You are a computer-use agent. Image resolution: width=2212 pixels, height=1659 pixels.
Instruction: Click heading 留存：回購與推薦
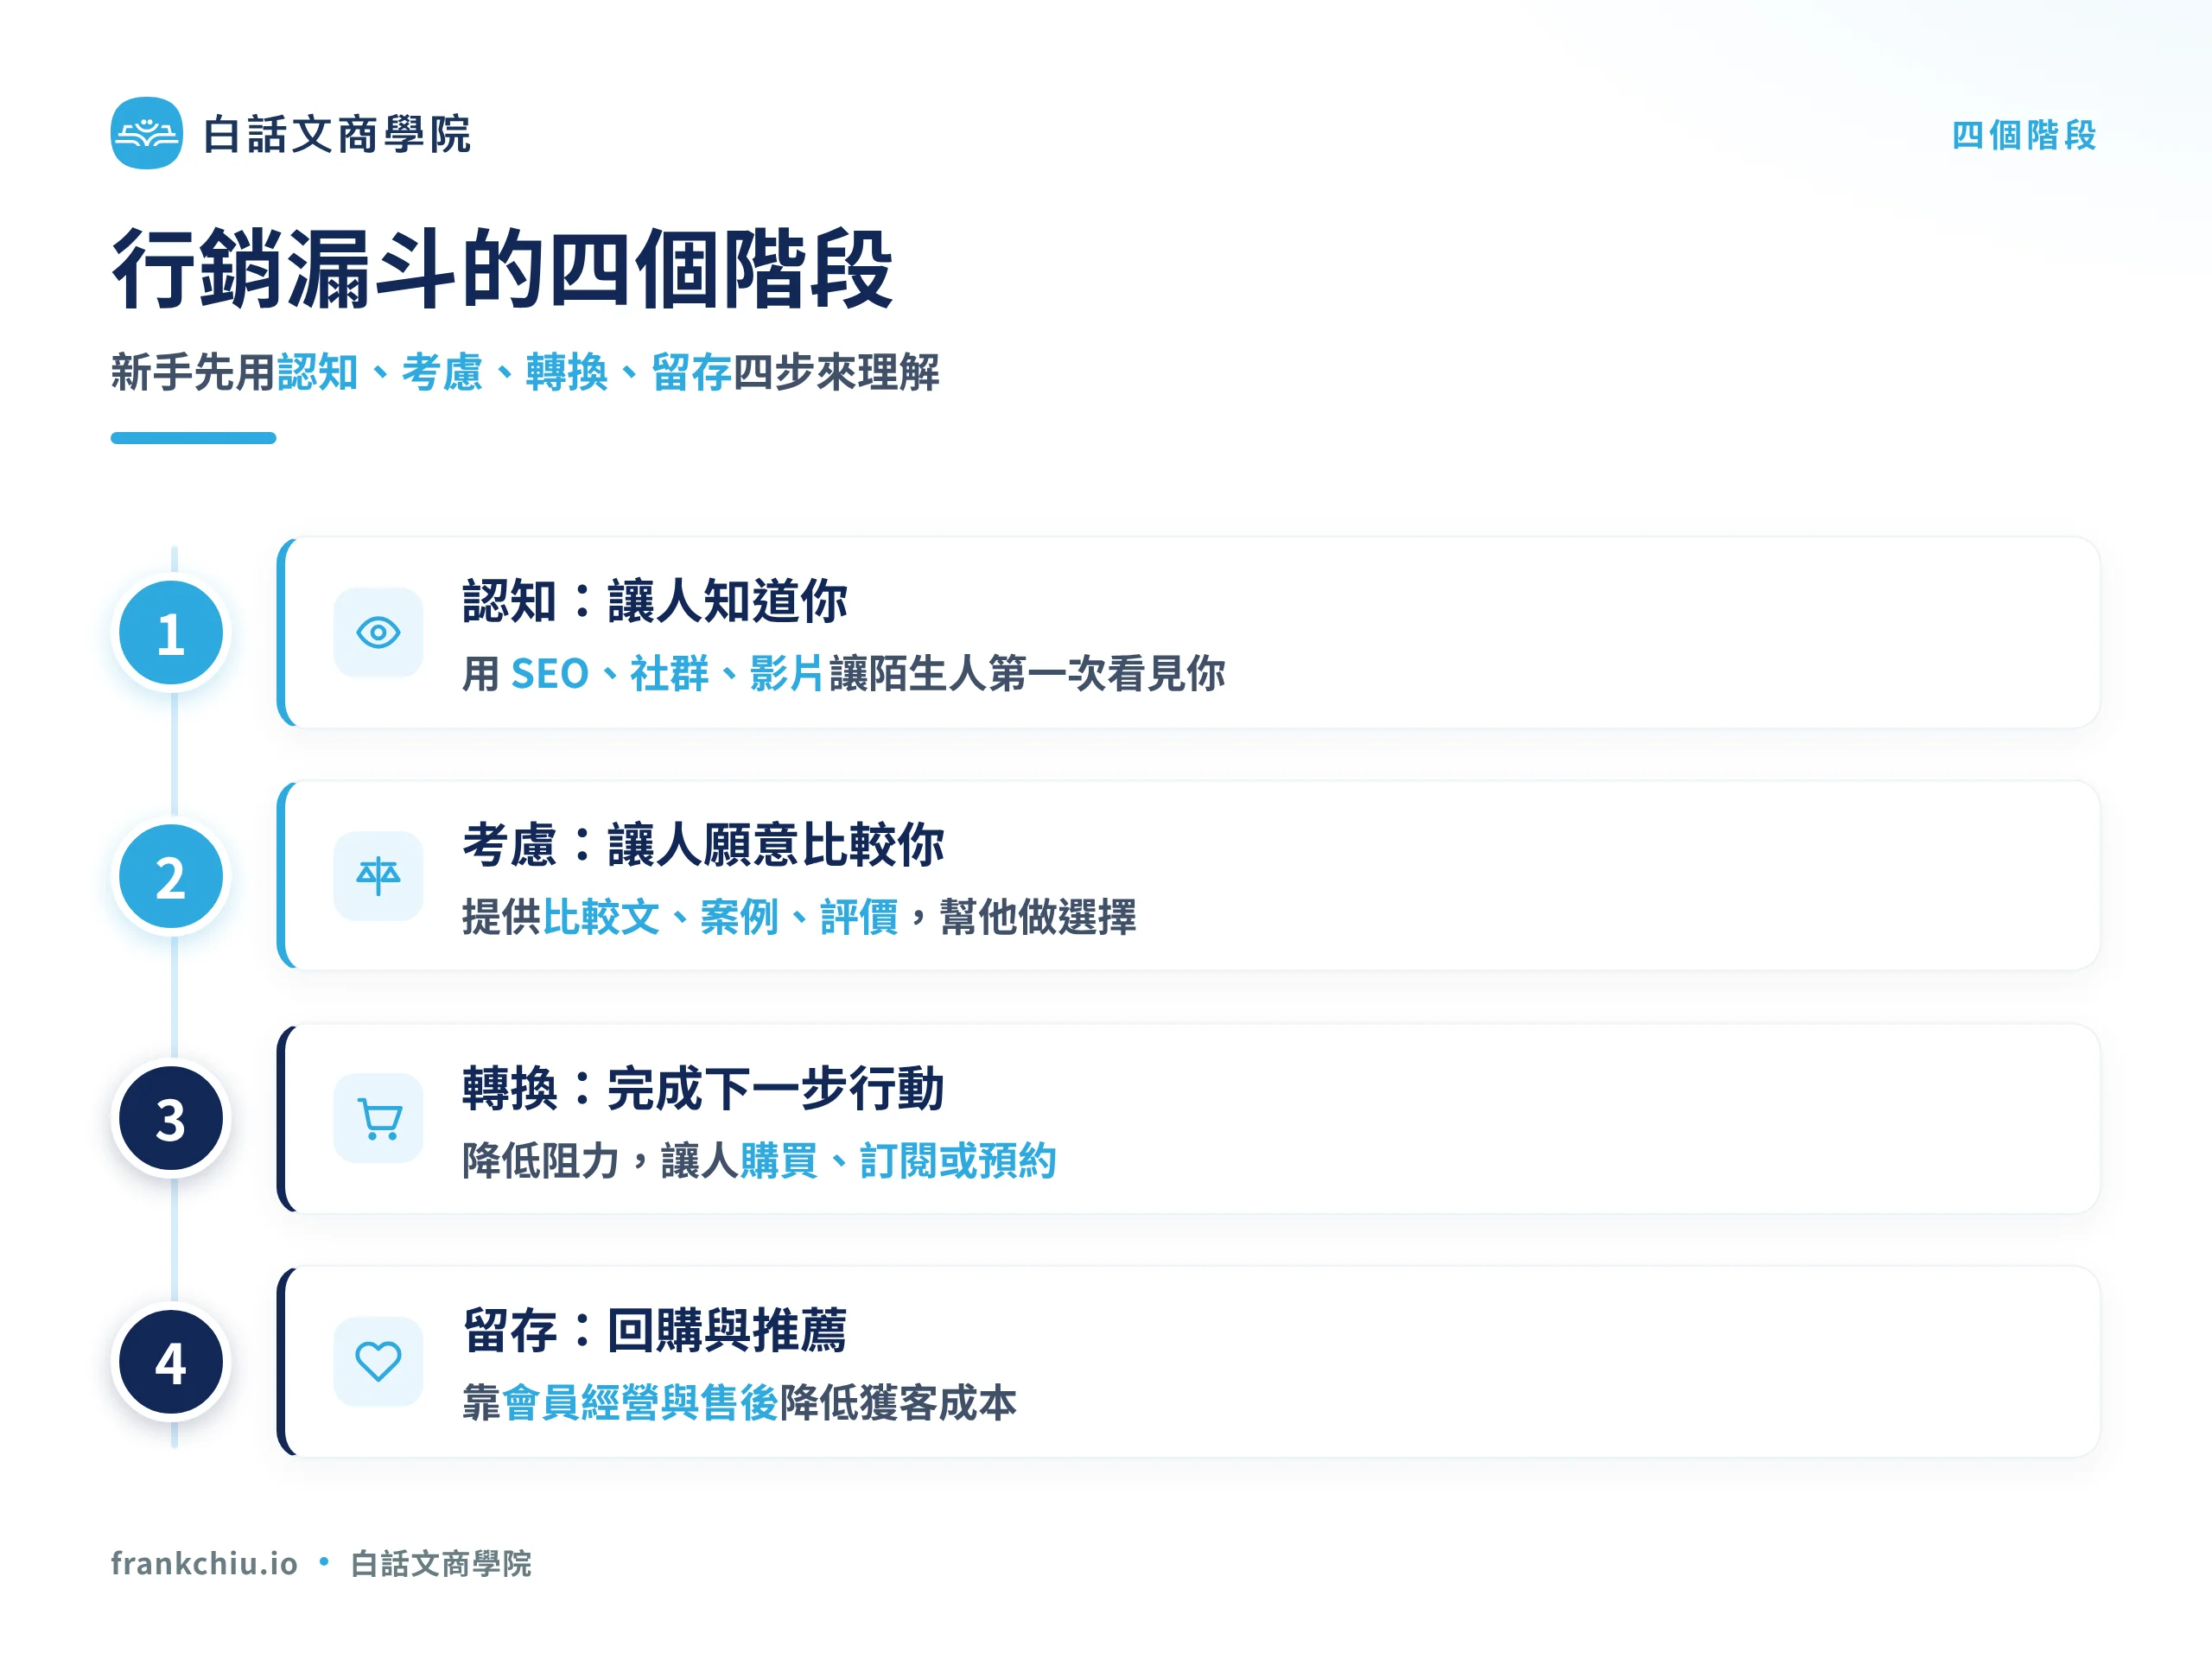pos(655,1330)
